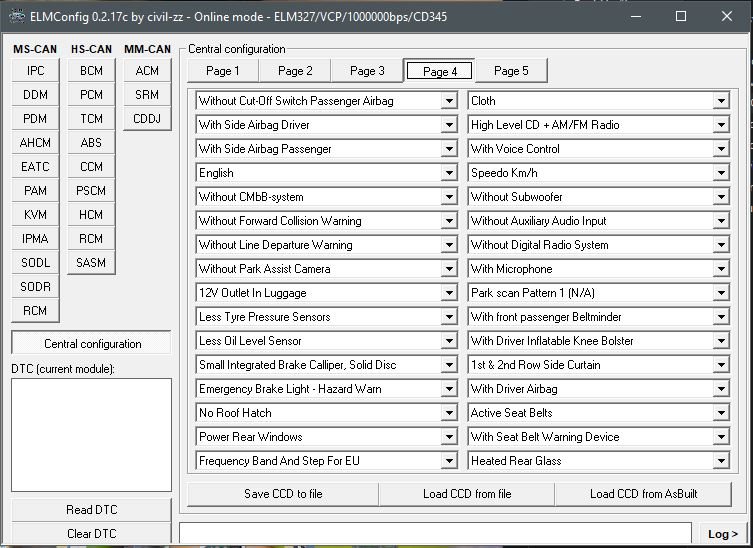Open Page 3 of central configuration
753x548 pixels.
click(367, 71)
